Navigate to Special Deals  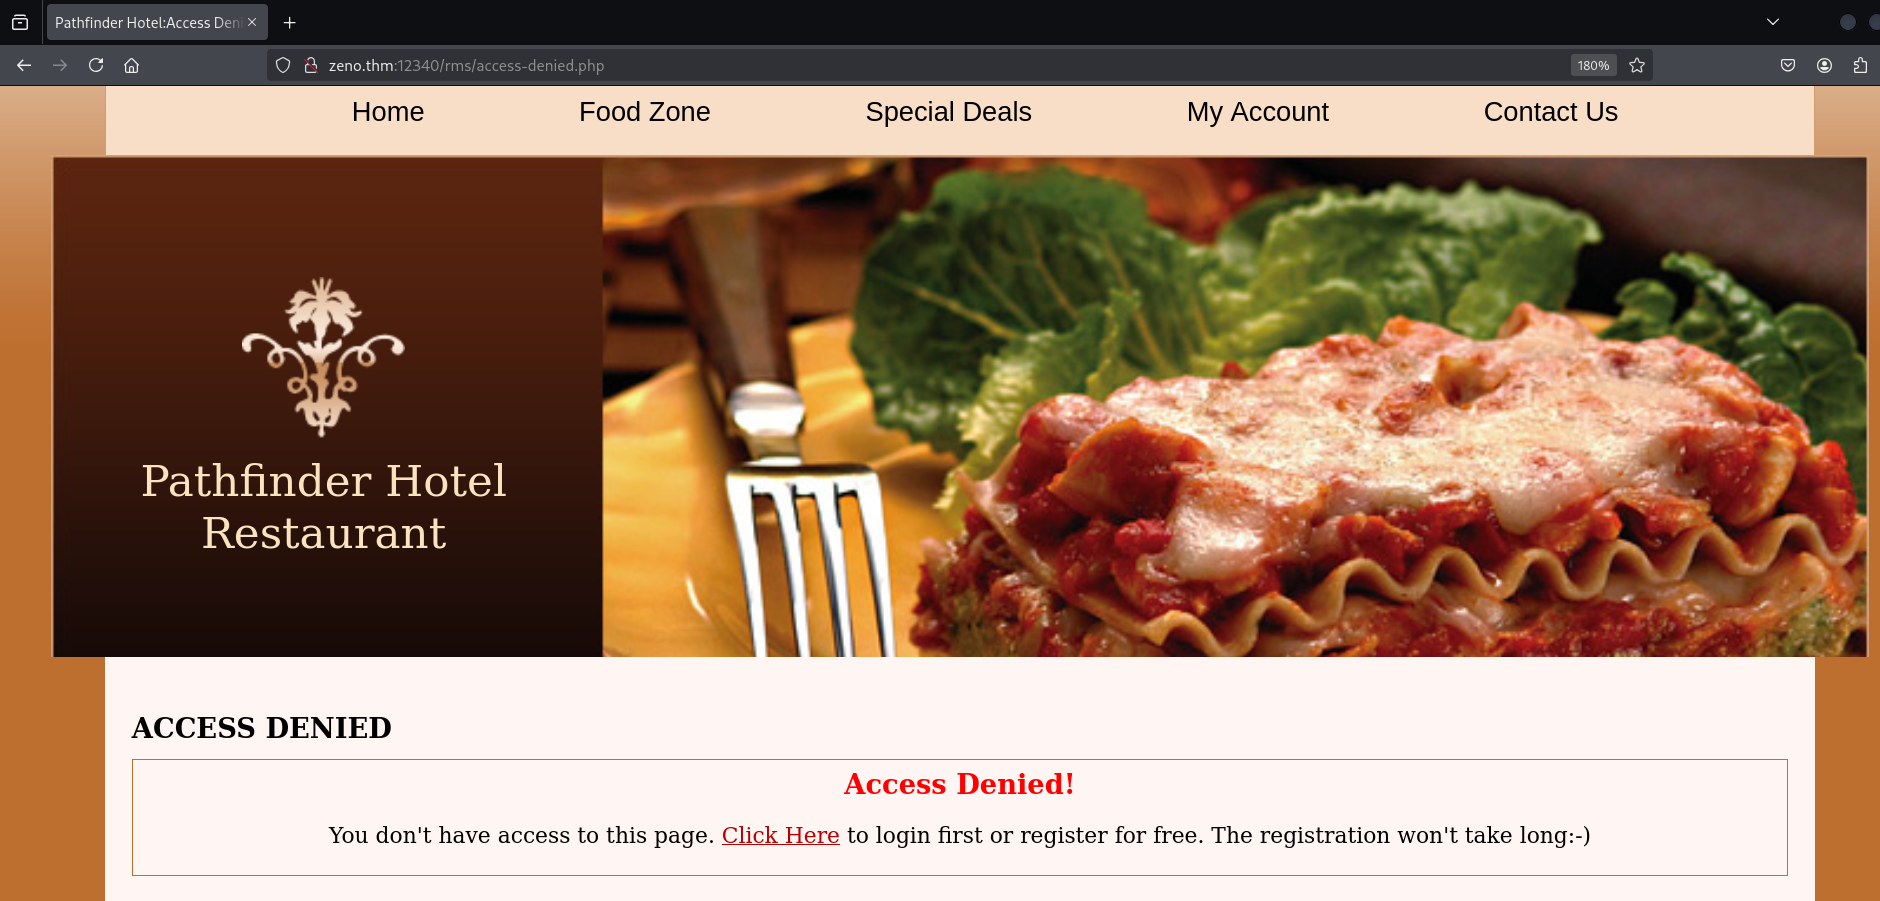(x=948, y=112)
